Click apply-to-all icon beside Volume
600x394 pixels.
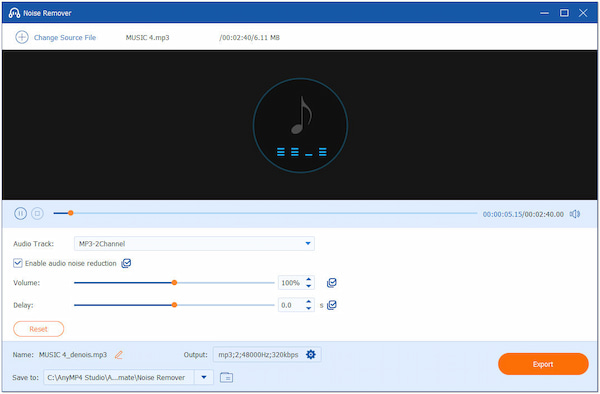332,283
